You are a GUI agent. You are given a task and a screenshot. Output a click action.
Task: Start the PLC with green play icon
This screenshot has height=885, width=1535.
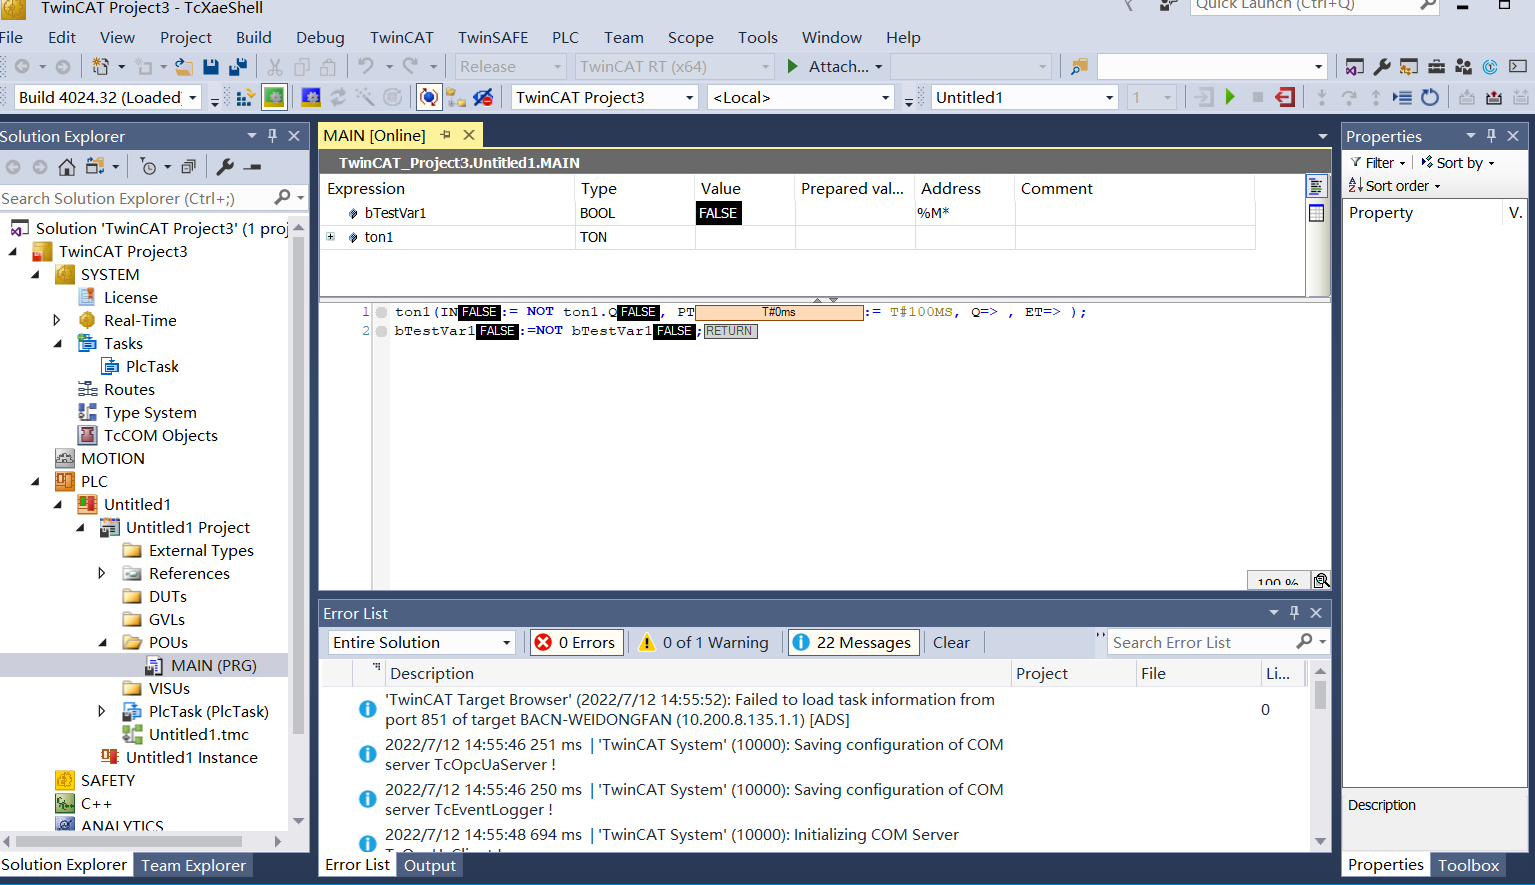(1230, 97)
